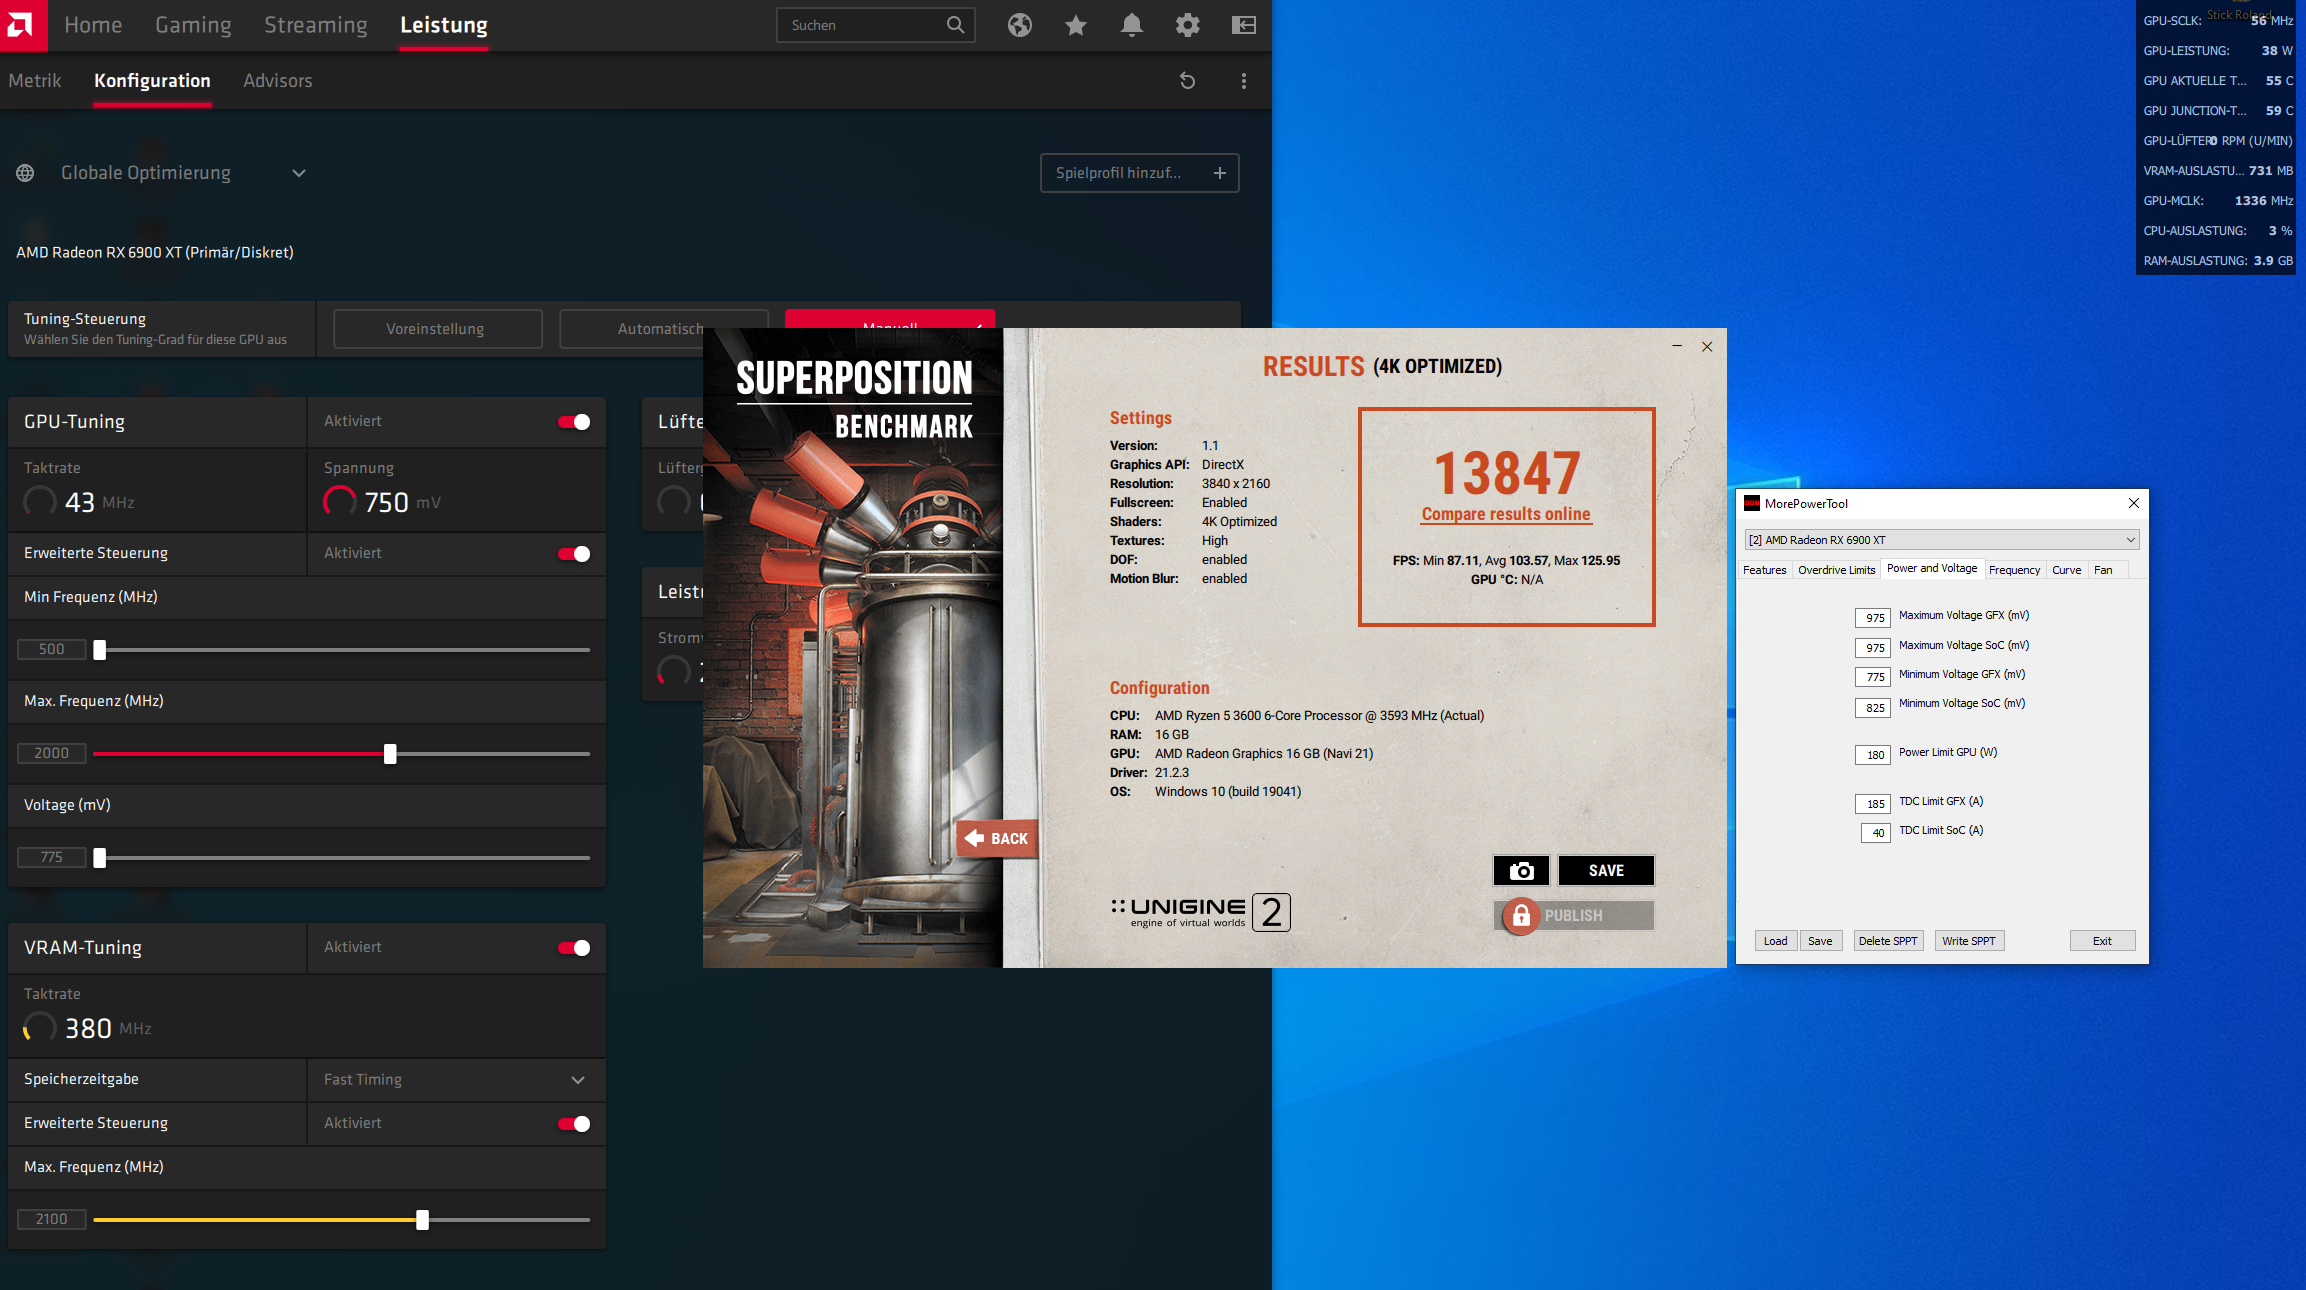Viewport: 2306px width, 1290px height.
Task: Open notifications bell icon
Action: click(1131, 25)
